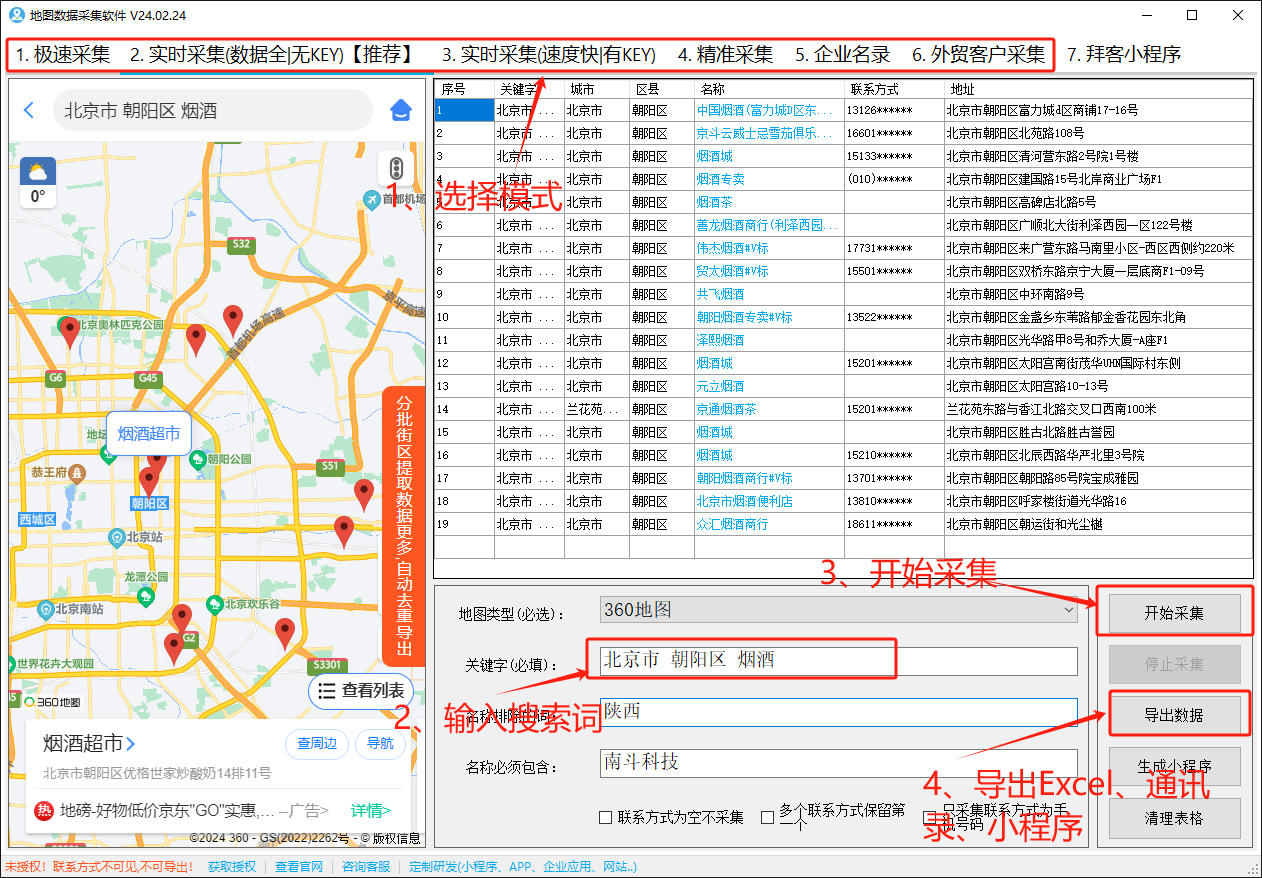Click the name-exclusion field containing 陕西

click(x=838, y=712)
